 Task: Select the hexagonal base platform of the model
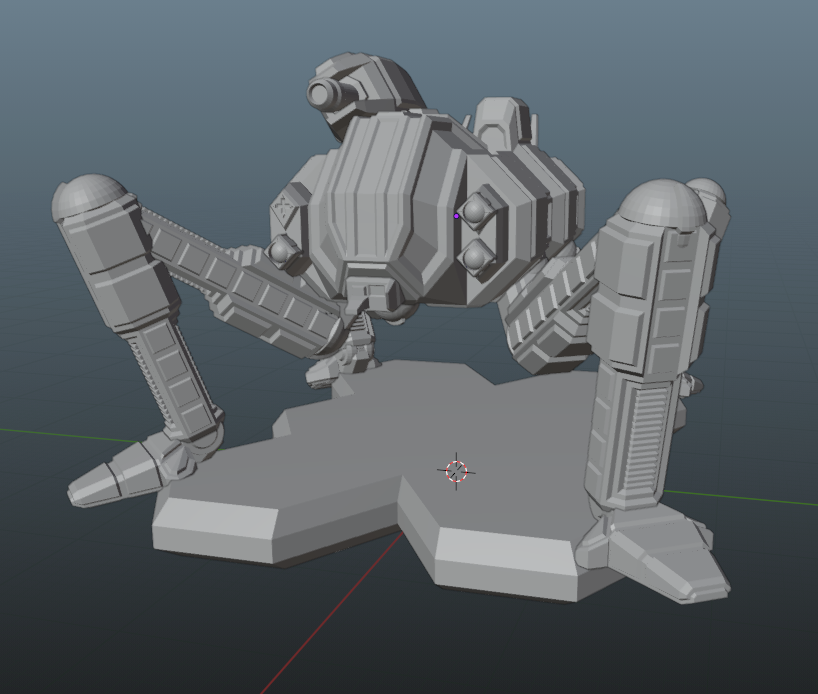(x=396, y=480)
